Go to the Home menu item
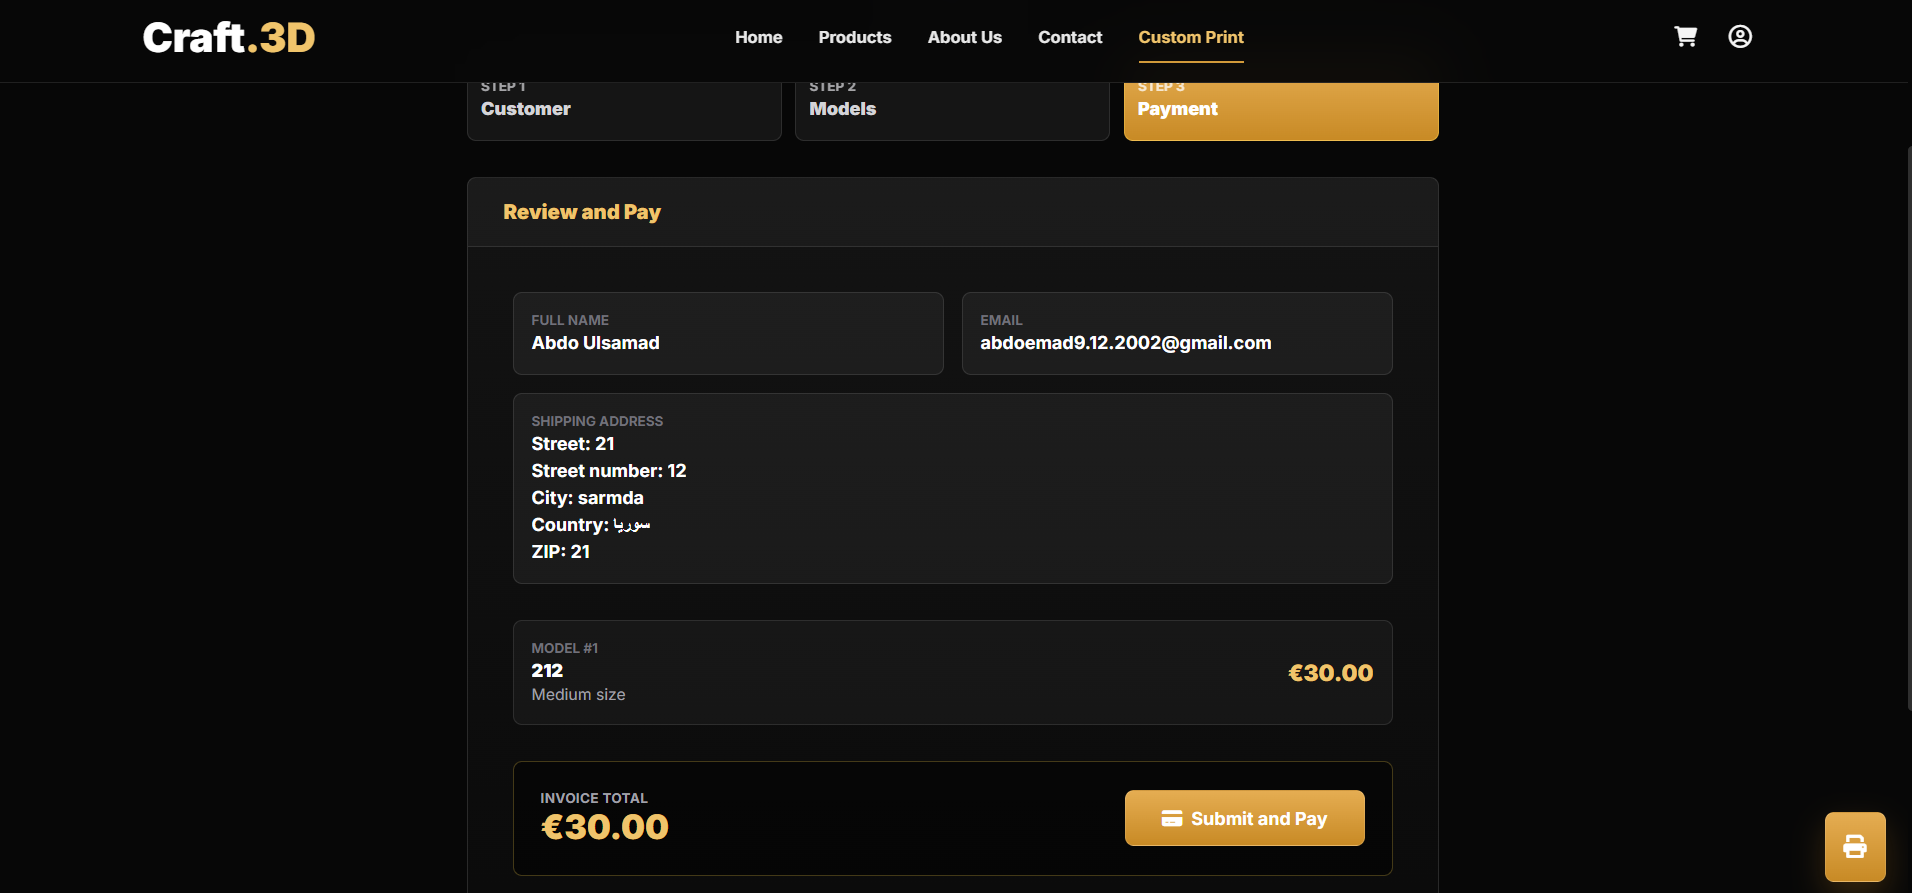Viewport: 1912px width, 893px height. coord(759,37)
